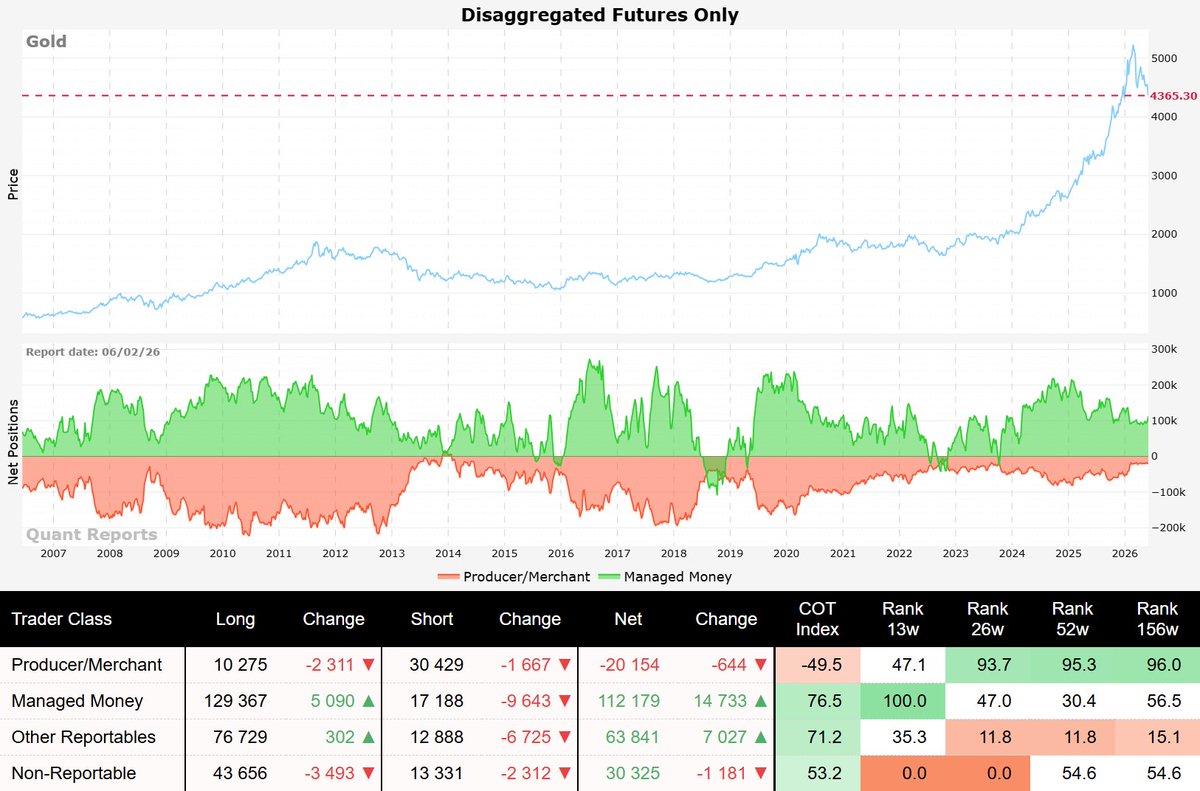1200x791 pixels.
Task: Click the red down arrow beside -6 725
Action: (566, 737)
